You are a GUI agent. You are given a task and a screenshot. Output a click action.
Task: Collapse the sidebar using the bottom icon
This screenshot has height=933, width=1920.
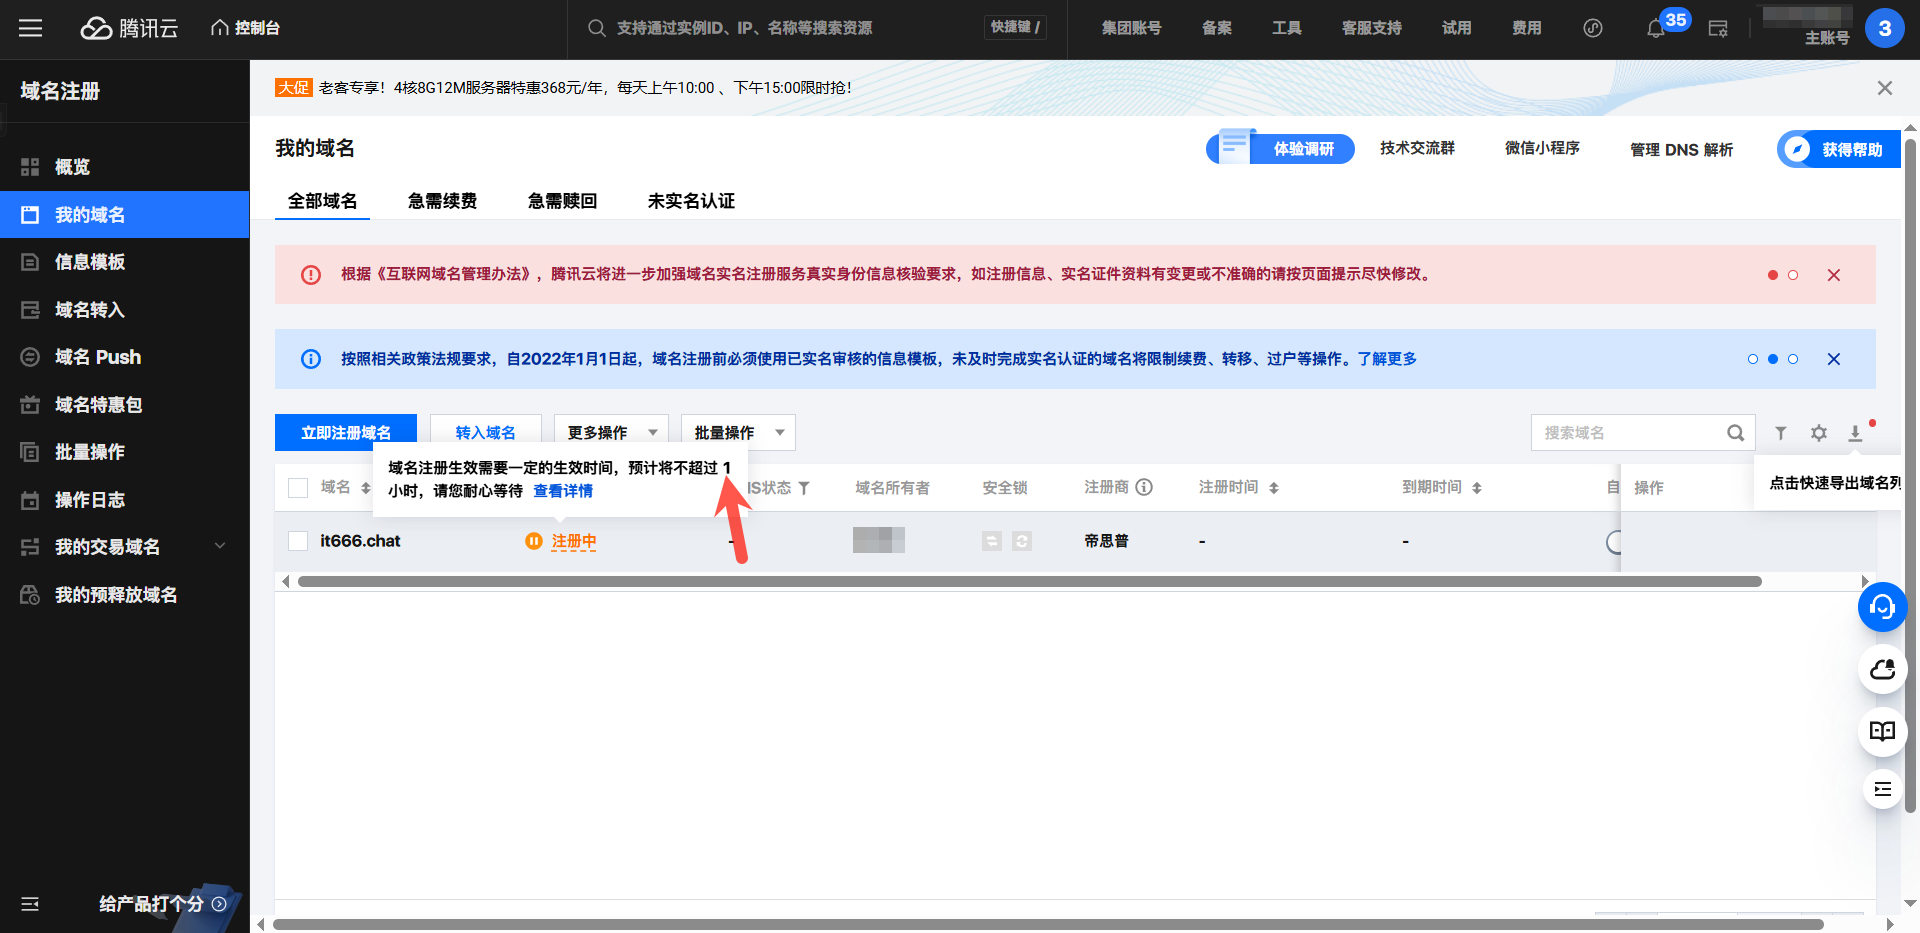point(30,904)
